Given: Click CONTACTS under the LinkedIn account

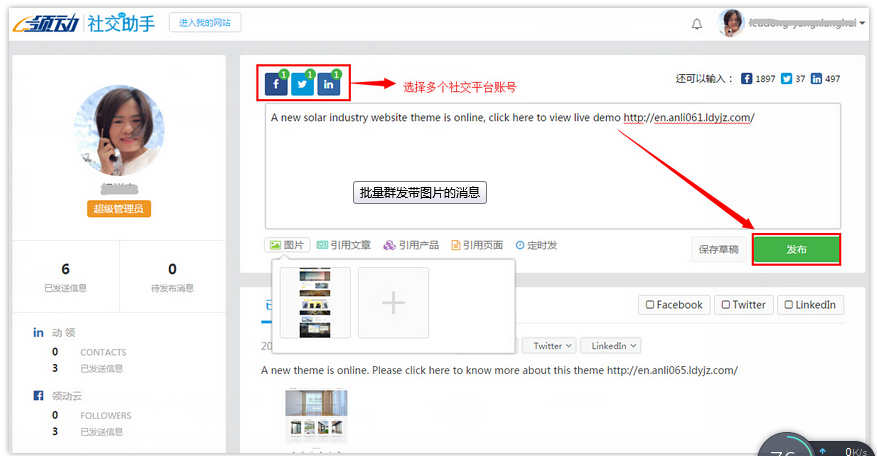Looking at the screenshot, I should pos(103,352).
